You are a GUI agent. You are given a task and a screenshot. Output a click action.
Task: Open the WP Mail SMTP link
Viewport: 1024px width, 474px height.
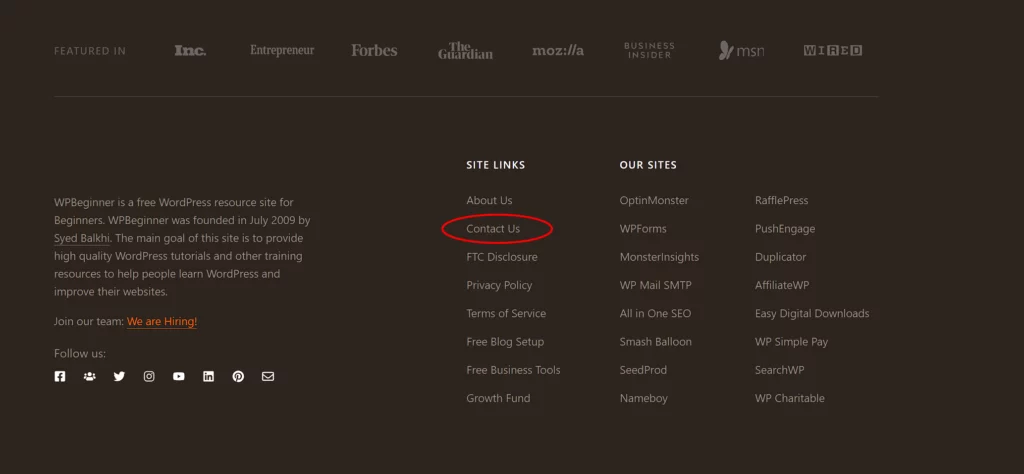click(656, 285)
